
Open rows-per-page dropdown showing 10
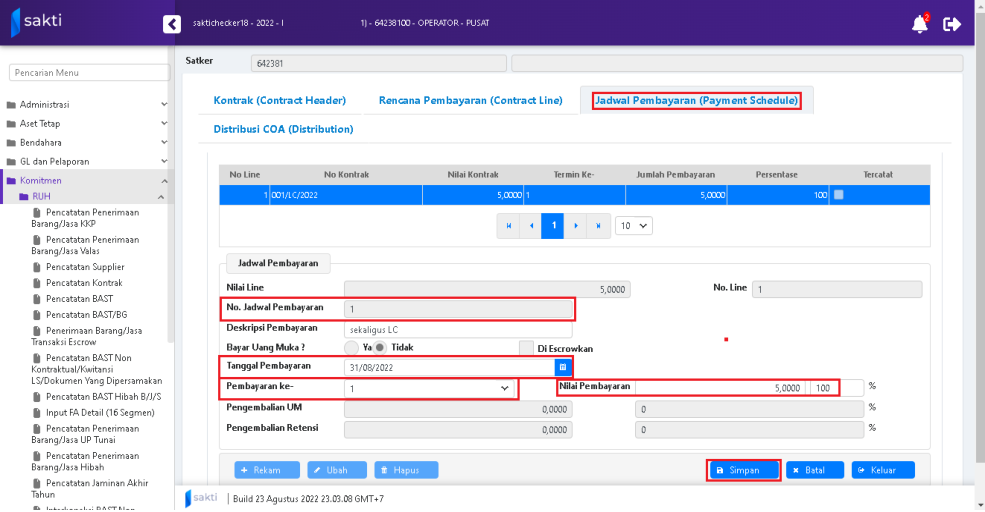(x=633, y=226)
